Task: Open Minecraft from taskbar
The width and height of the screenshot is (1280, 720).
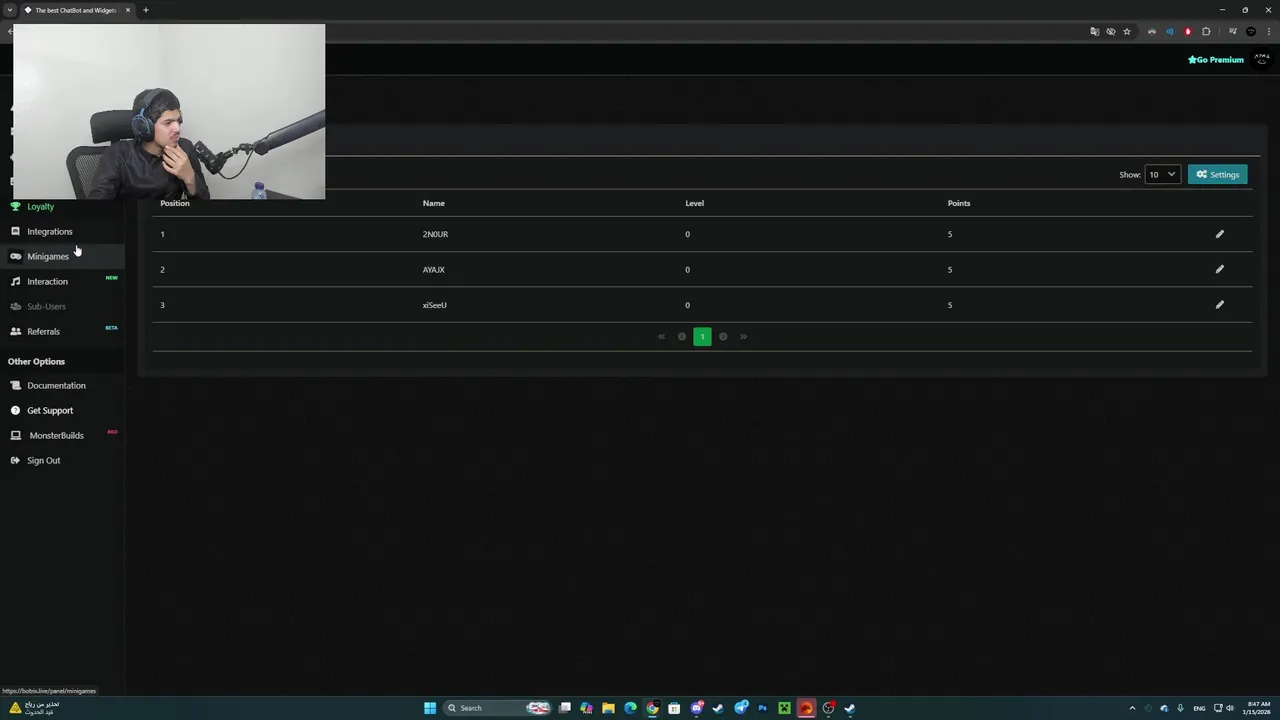Action: point(784,708)
